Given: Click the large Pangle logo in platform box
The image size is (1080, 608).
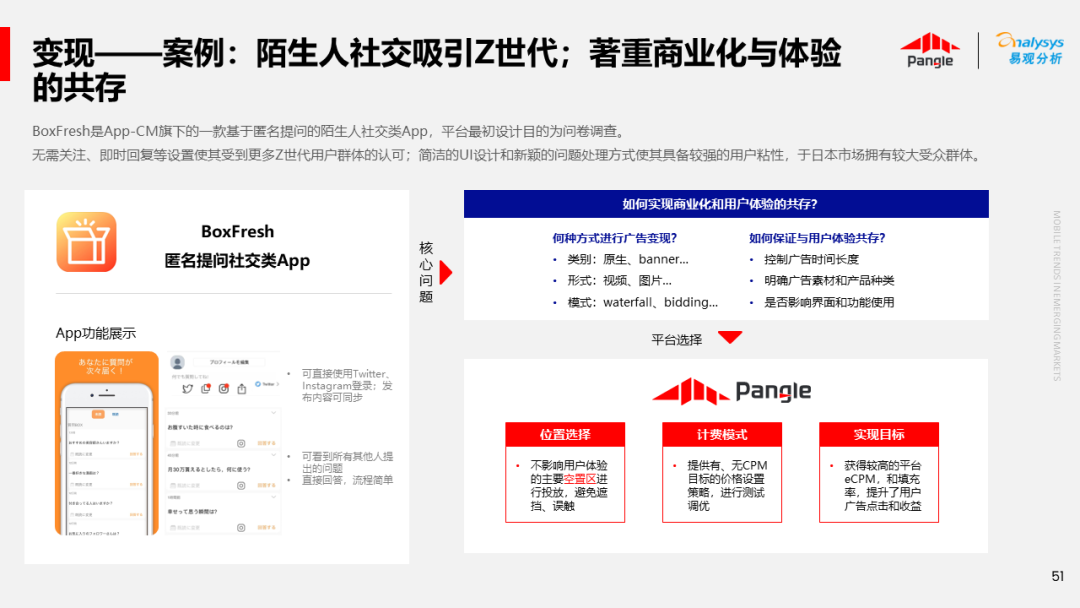Looking at the screenshot, I should 731,391.
